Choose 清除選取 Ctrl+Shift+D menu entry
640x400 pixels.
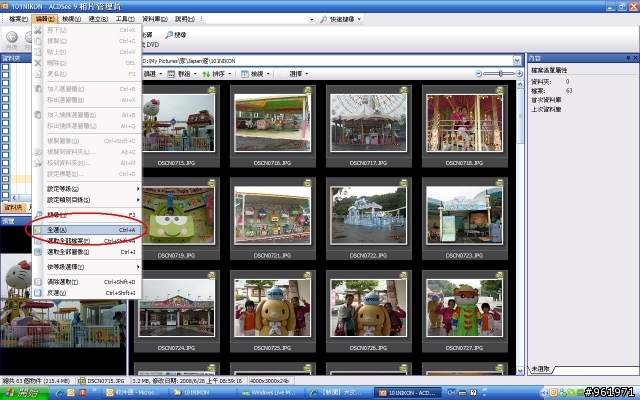click(87, 282)
